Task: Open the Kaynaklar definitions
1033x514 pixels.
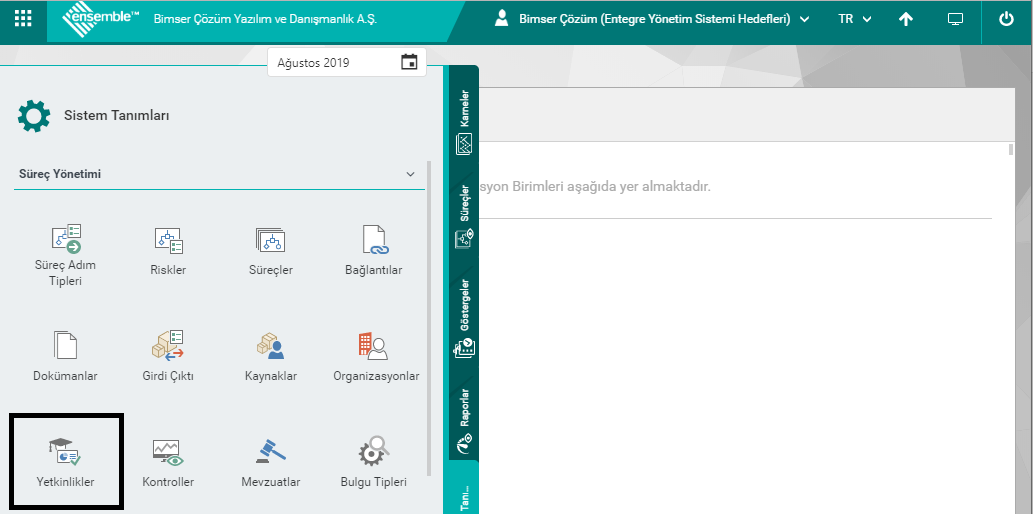Action: 271,357
